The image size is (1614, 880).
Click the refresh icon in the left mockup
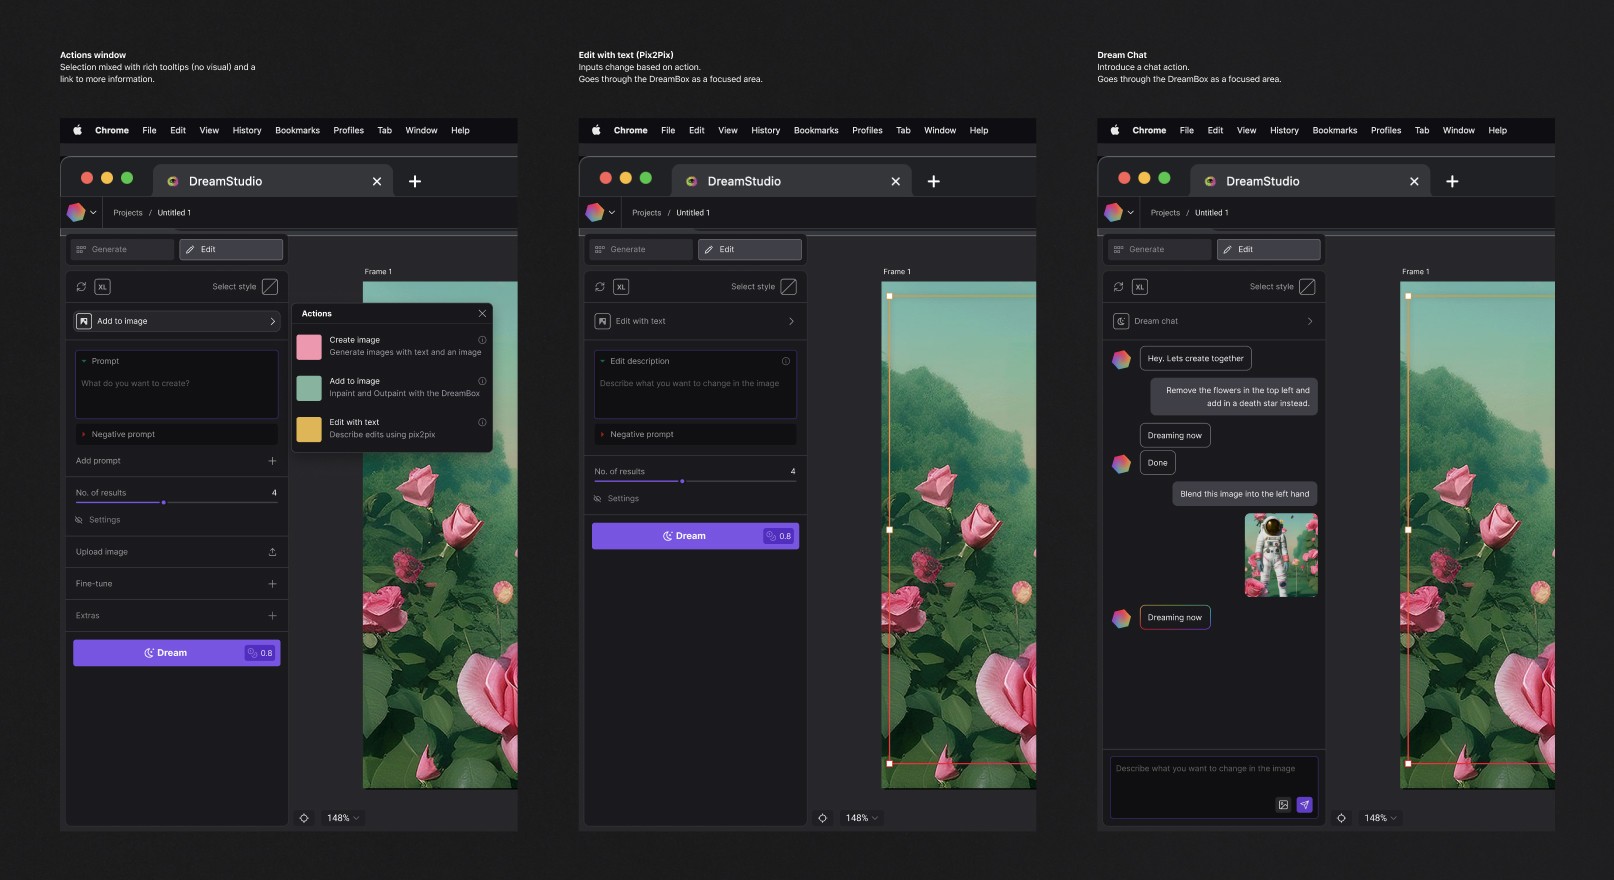(81, 287)
